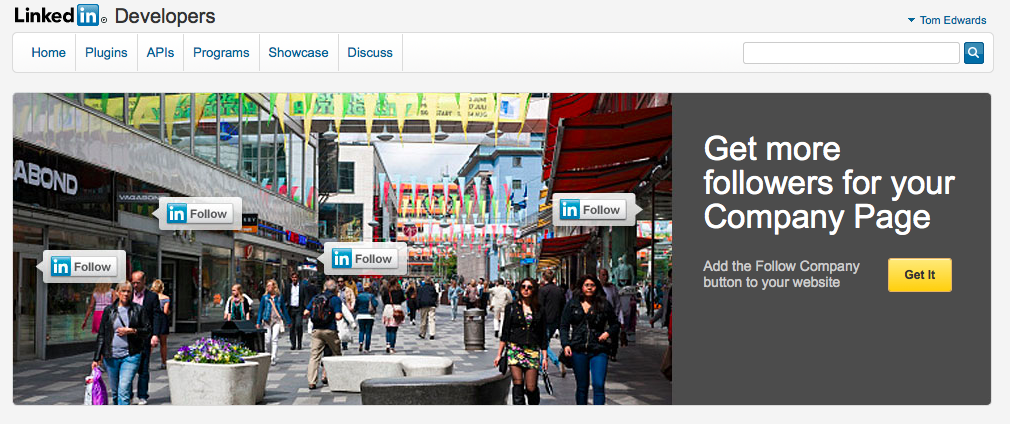Click the Follow badge below the red awning
This screenshot has width=1010, height=424.
[x=597, y=209]
